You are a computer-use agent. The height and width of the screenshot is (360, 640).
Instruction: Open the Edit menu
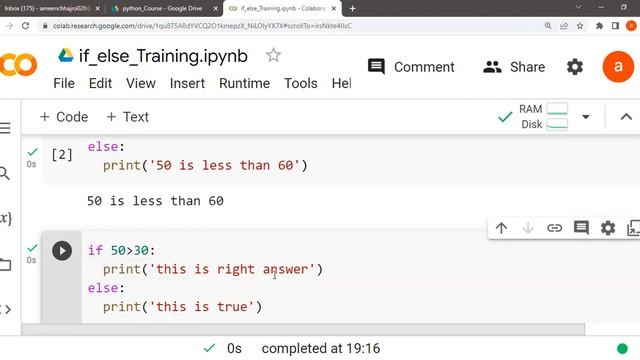[100, 83]
